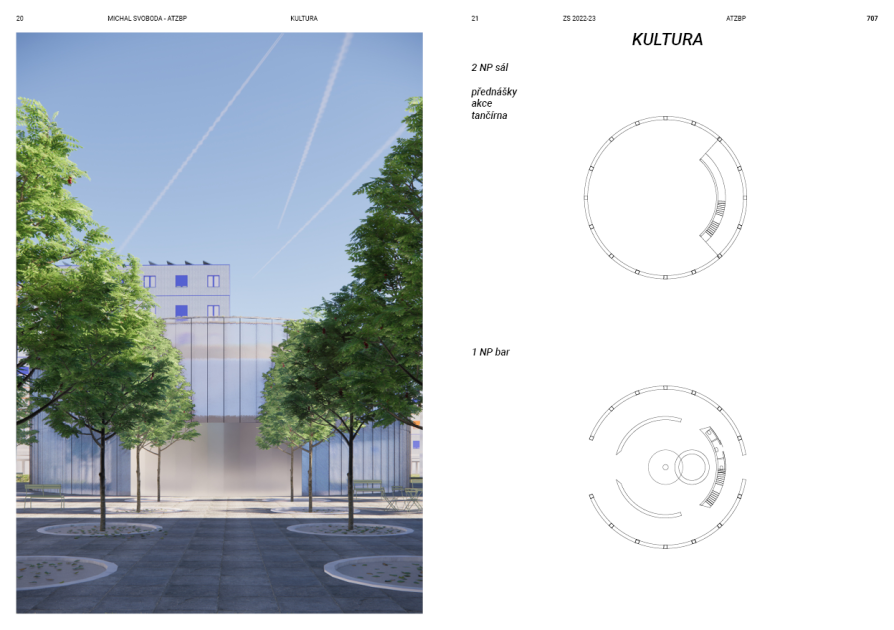894x630 pixels.
Task: Click the word 'akce'
Action: pyautogui.click(x=482, y=103)
